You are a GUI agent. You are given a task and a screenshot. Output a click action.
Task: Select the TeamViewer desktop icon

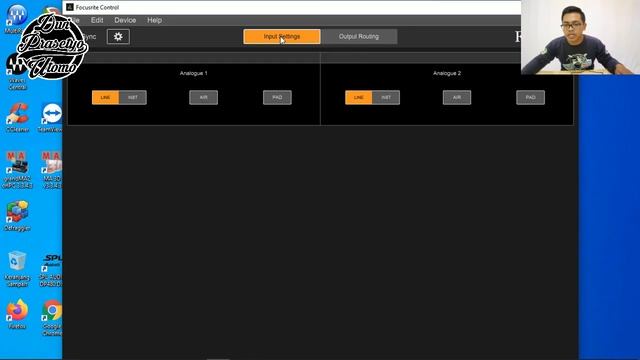point(51,118)
